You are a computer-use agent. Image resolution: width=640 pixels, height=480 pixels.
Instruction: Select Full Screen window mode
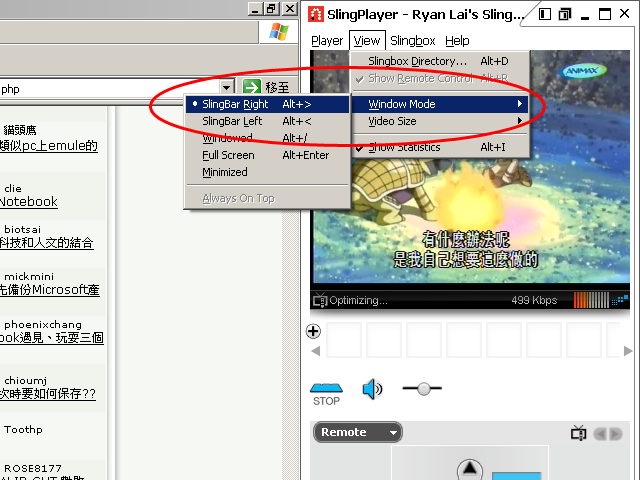coord(267,155)
